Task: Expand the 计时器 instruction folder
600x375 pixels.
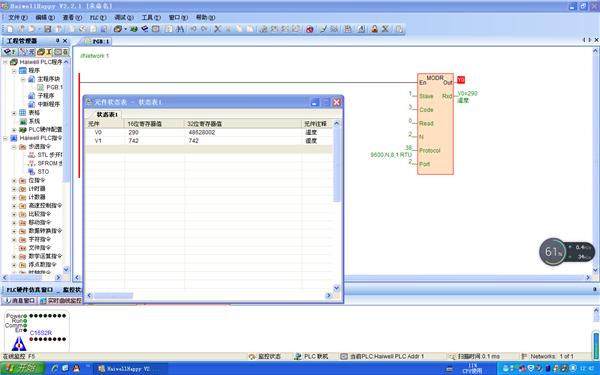Action: 14,189
